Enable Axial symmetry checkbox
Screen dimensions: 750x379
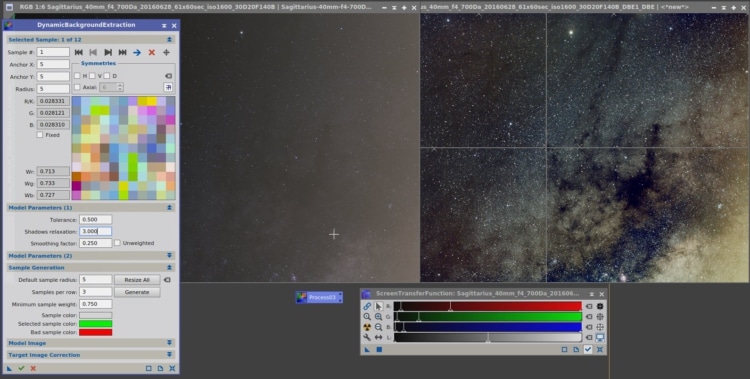77,87
